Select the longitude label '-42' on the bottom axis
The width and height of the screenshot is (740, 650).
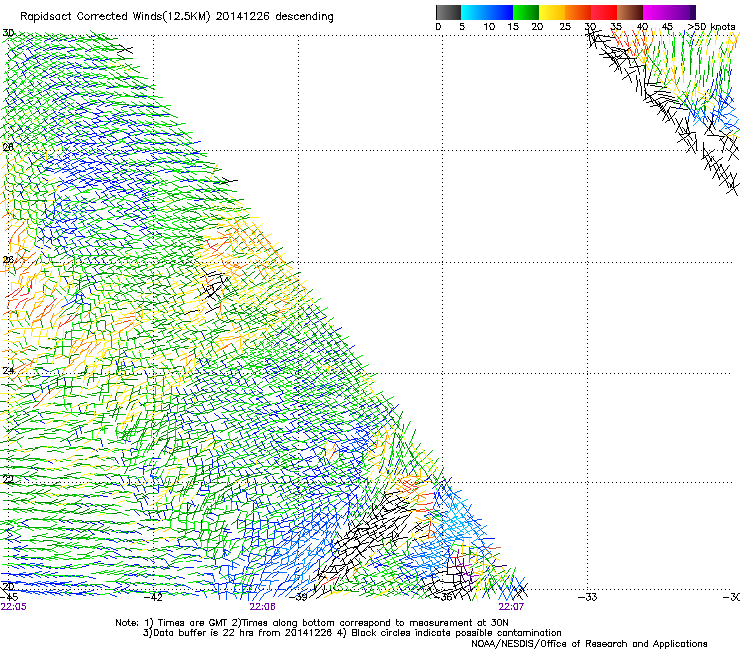(x=153, y=597)
